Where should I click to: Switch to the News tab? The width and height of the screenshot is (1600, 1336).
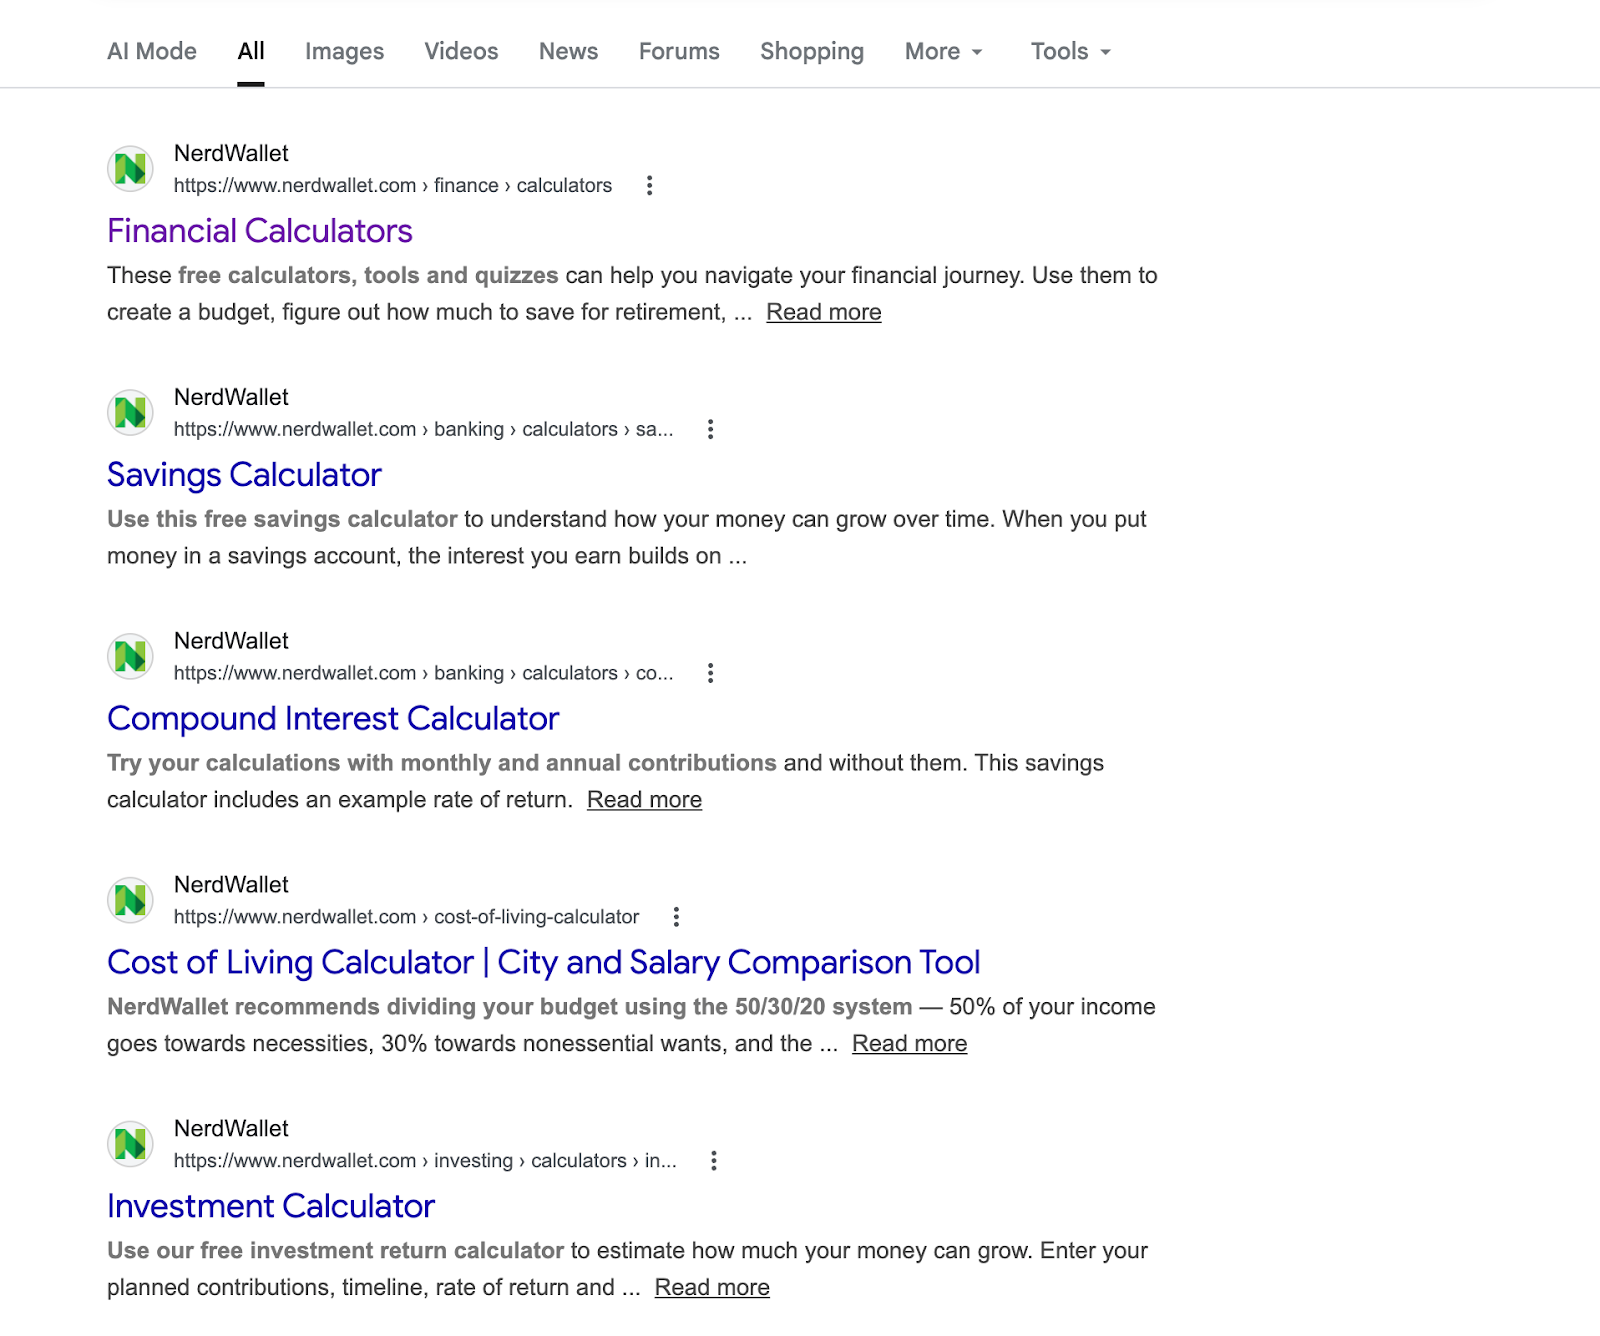click(x=568, y=51)
